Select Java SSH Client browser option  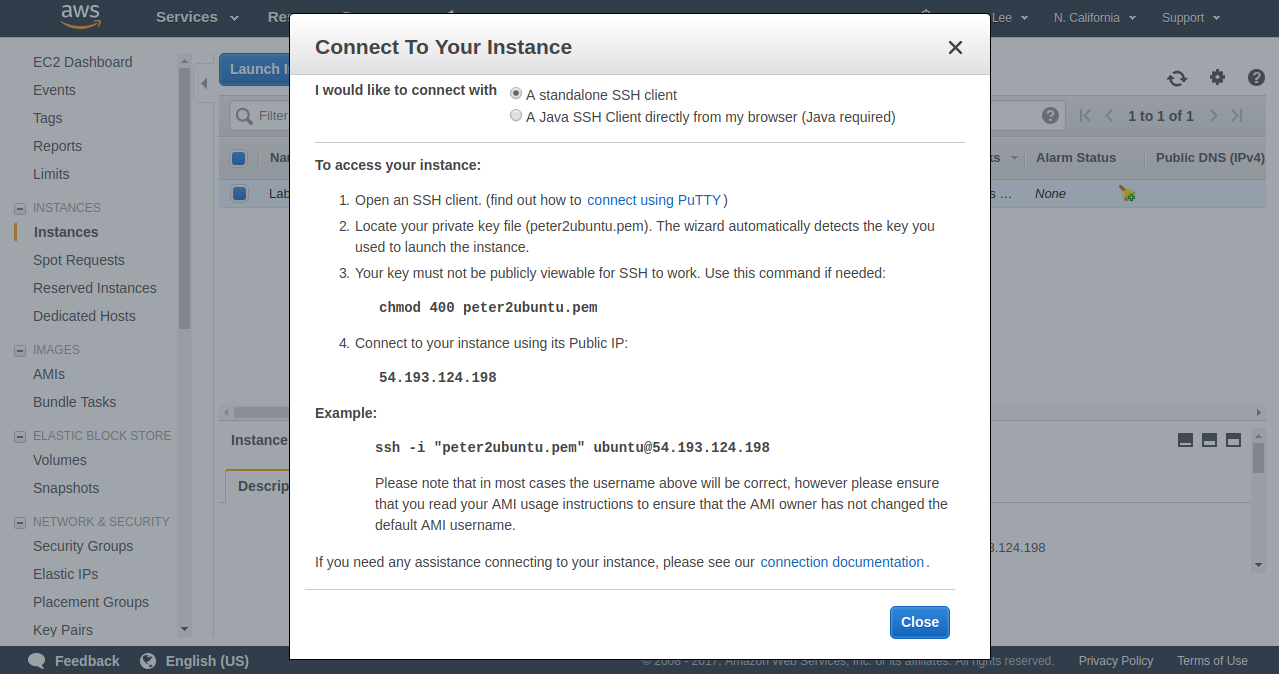click(516, 116)
